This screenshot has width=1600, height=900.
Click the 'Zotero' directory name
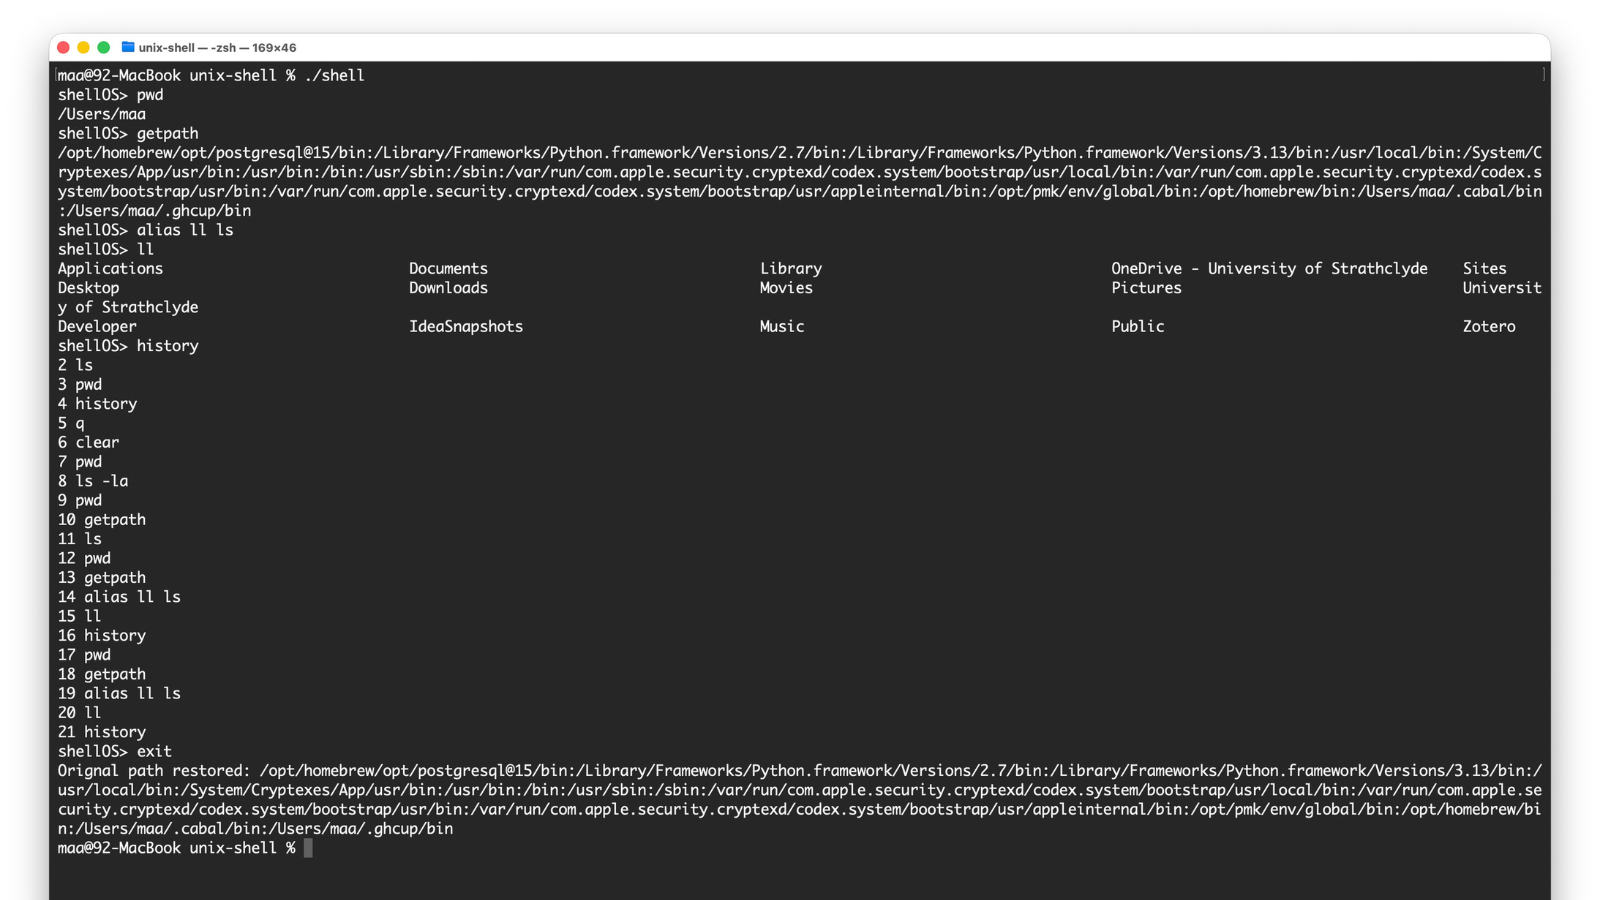1489,326
